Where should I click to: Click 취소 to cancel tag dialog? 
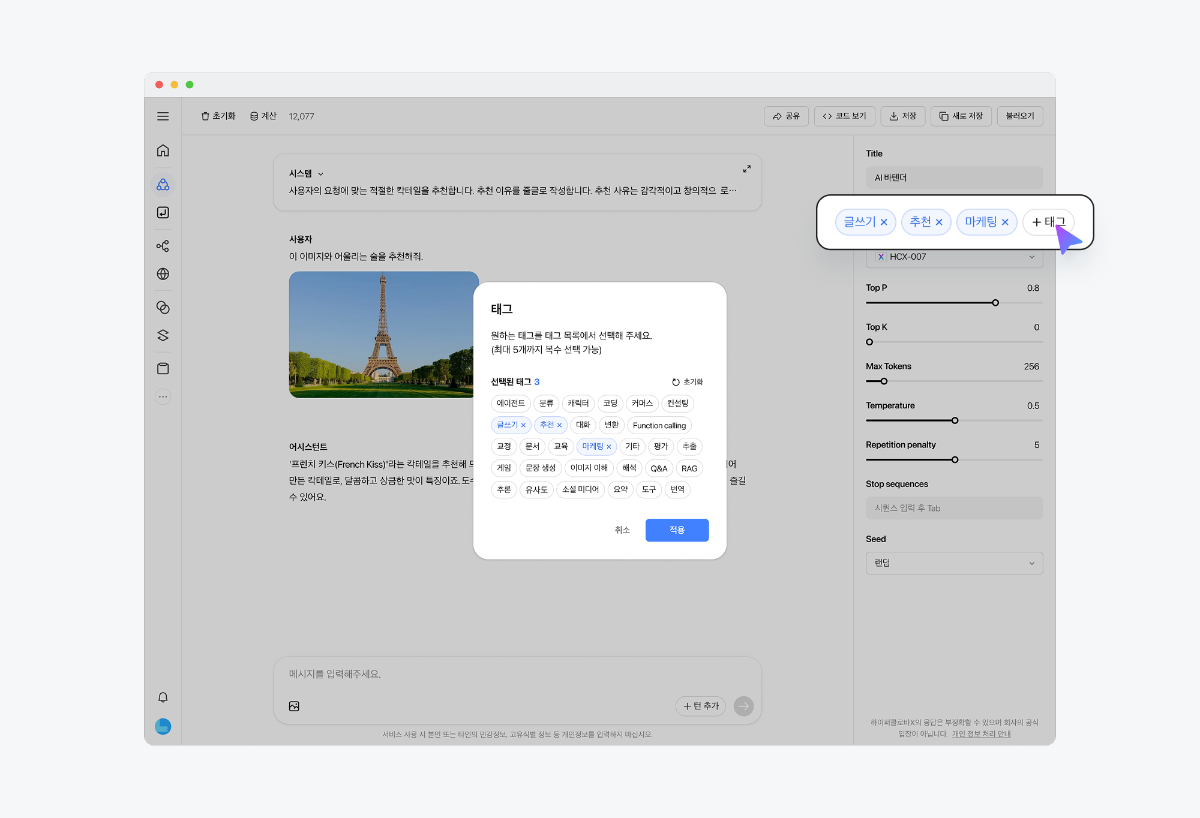tap(622, 530)
